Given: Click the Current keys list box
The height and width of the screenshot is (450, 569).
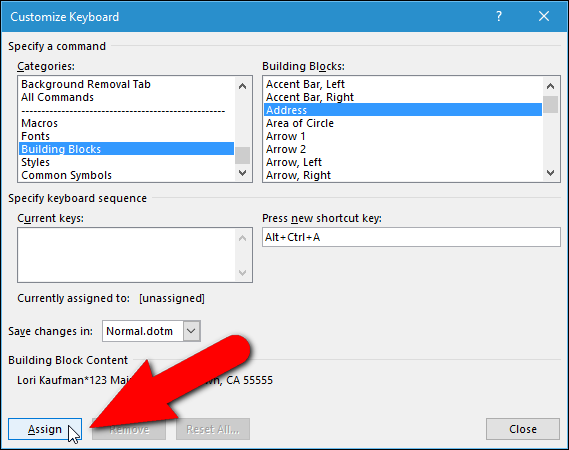Looking at the screenshot, I should pos(135,255).
